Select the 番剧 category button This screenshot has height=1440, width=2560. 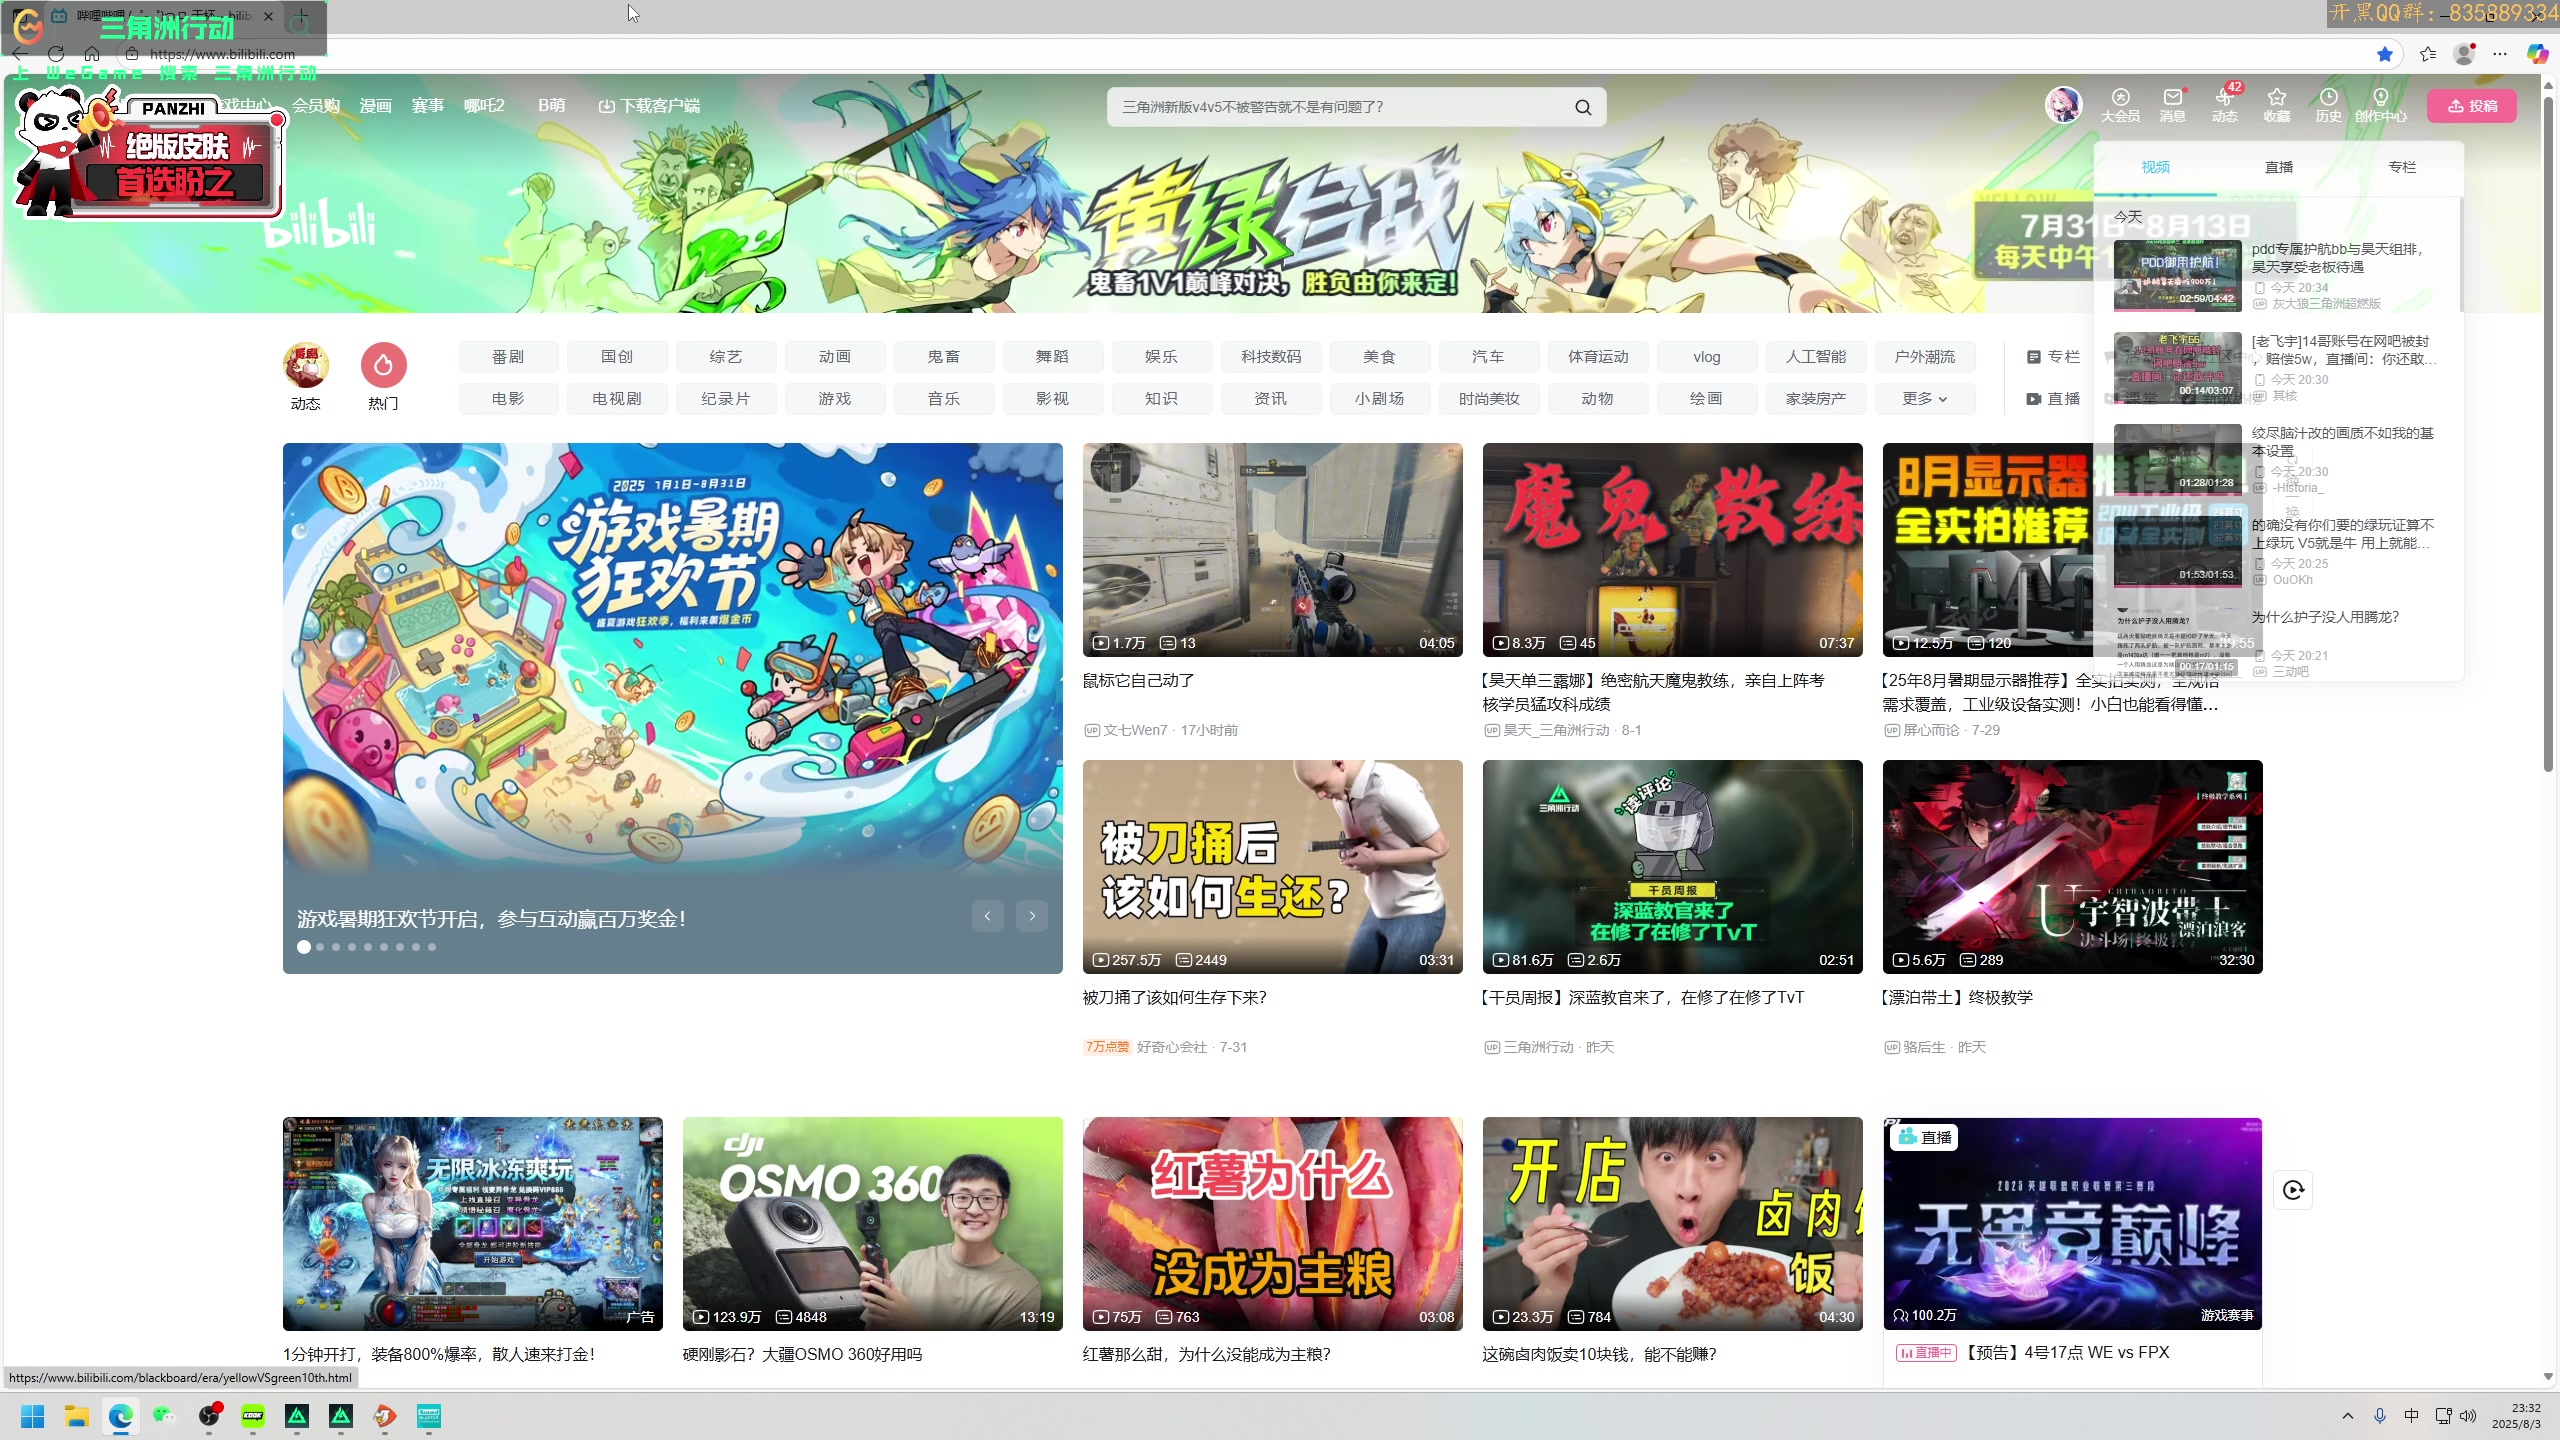[508, 357]
